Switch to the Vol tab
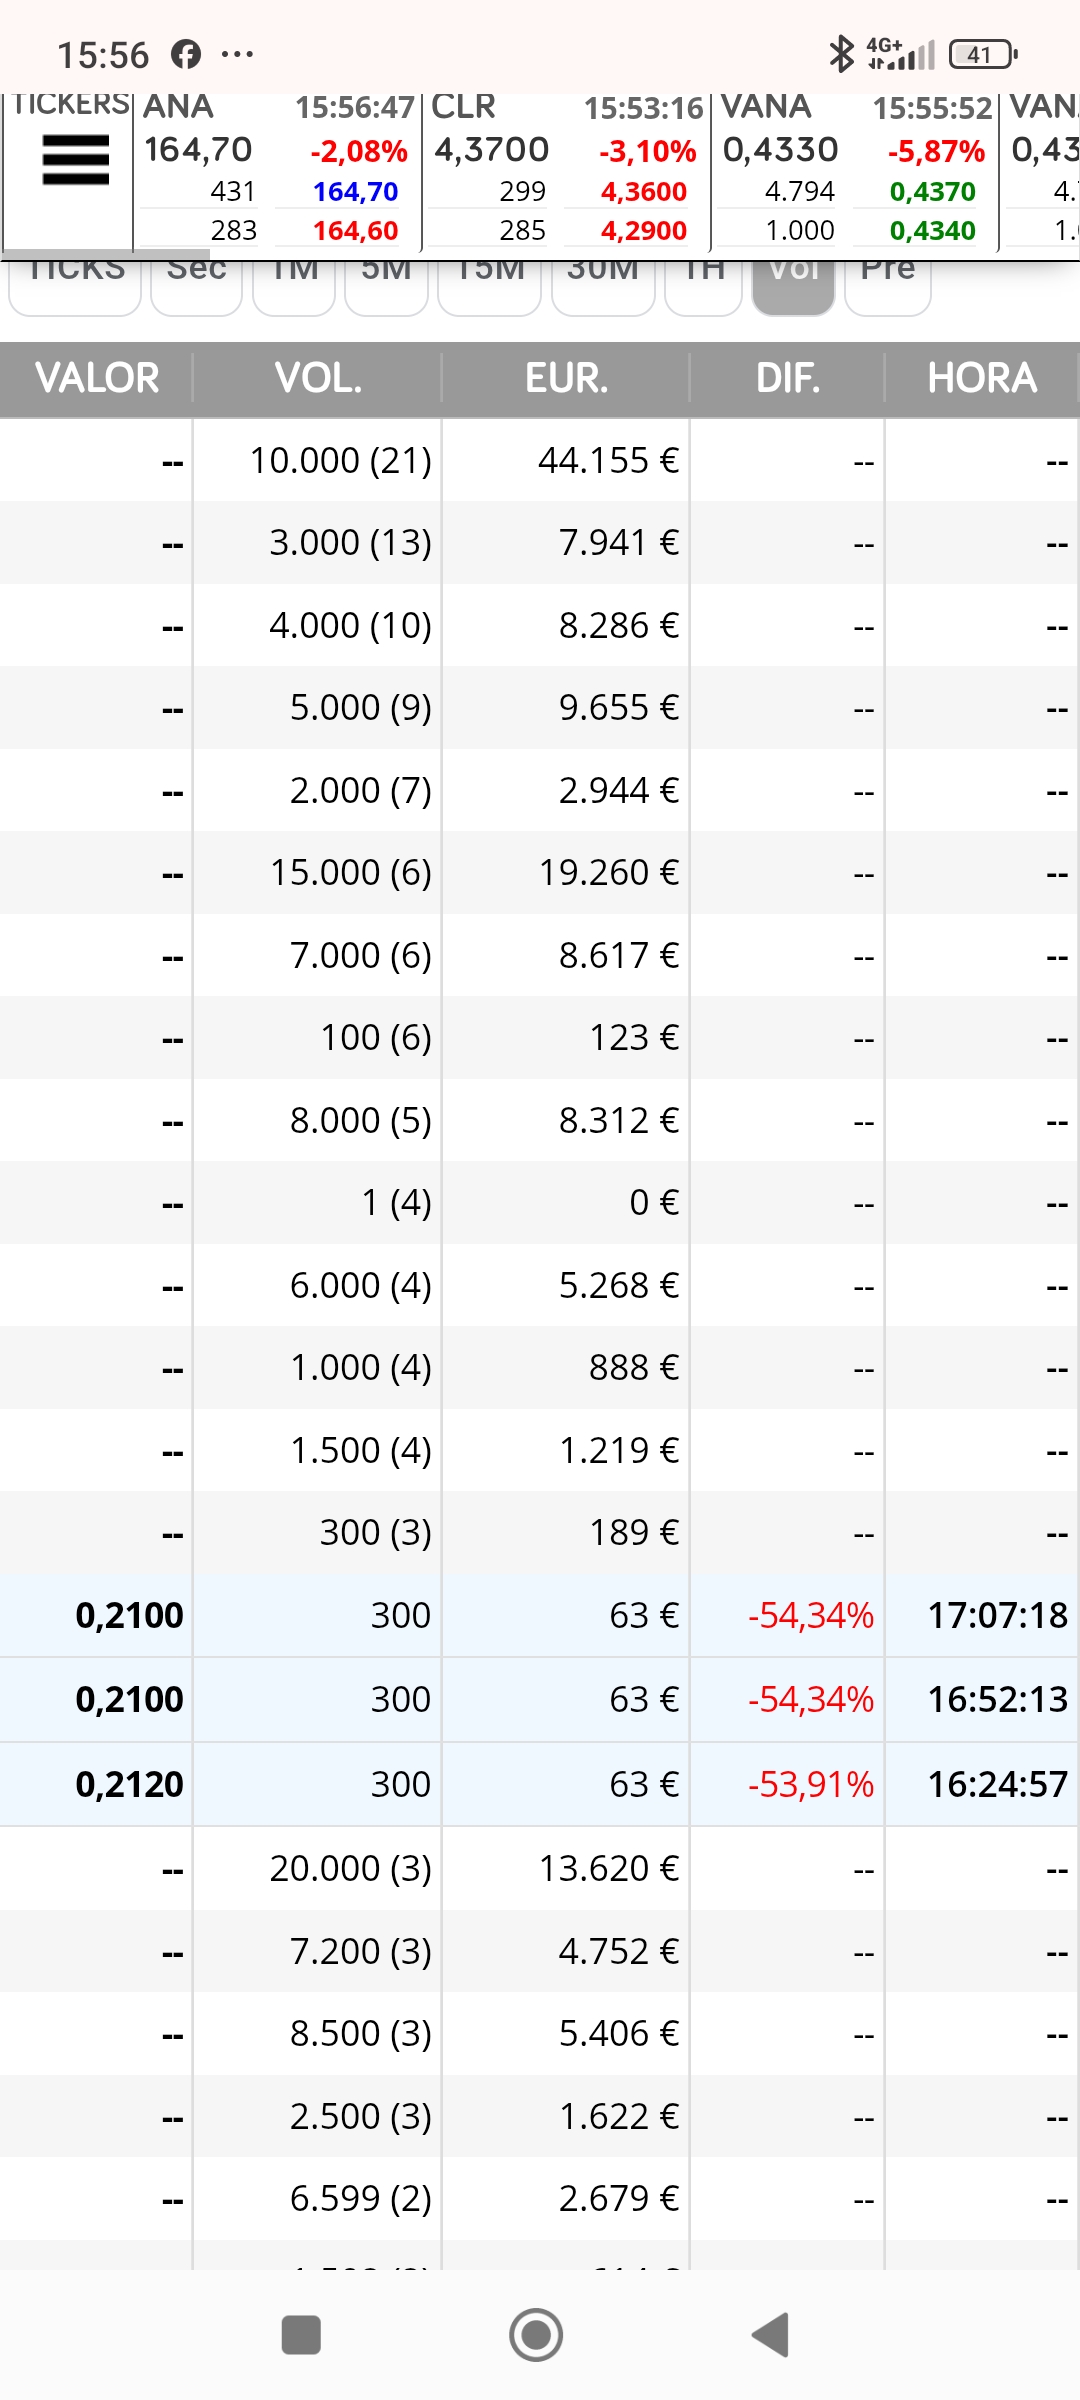Image resolution: width=1080 pixels, height=2400 pixels. pyautogui.click(x=794, y=288)
